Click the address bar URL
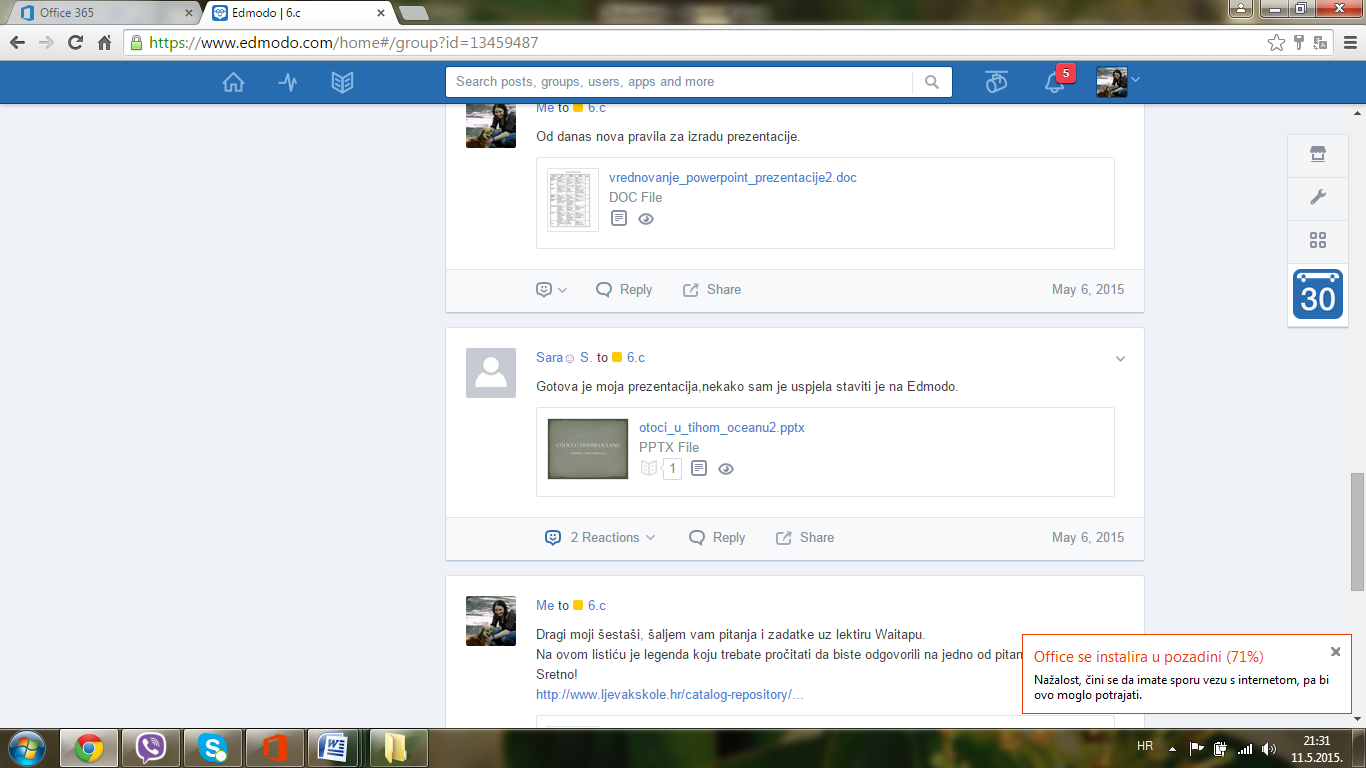The width and height of the screenshot is (1366, 768). 343,43
